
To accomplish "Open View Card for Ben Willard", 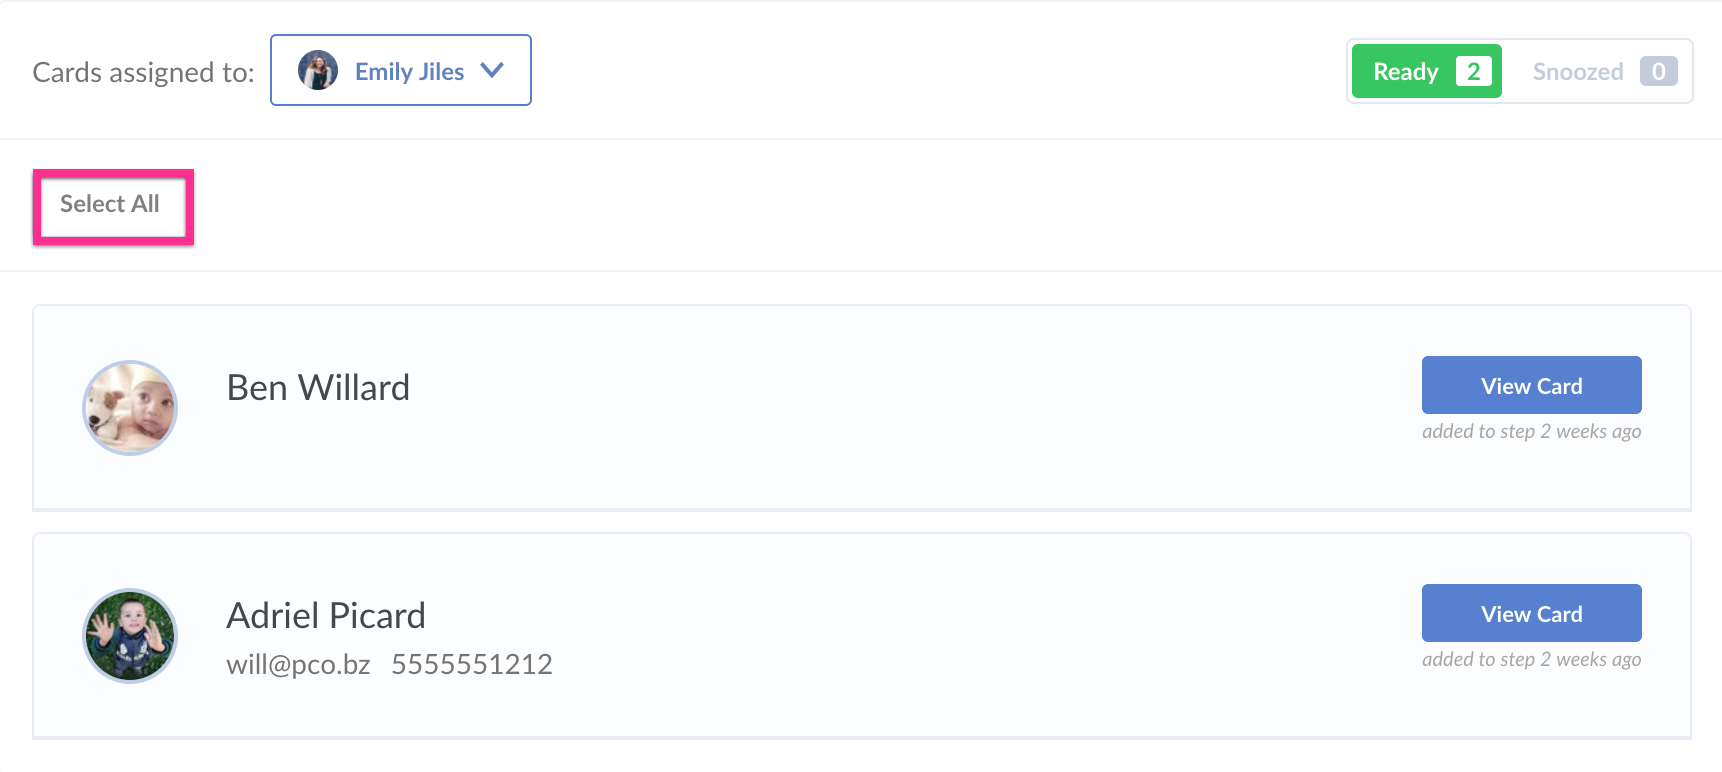I will coord(1531,386).
